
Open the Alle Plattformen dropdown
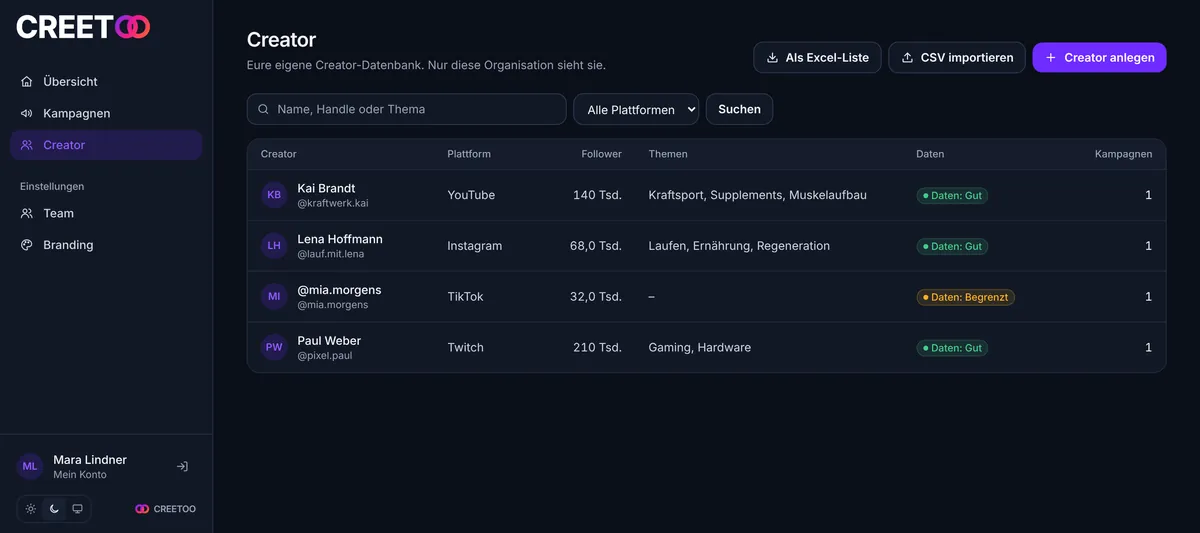(636, 110)
